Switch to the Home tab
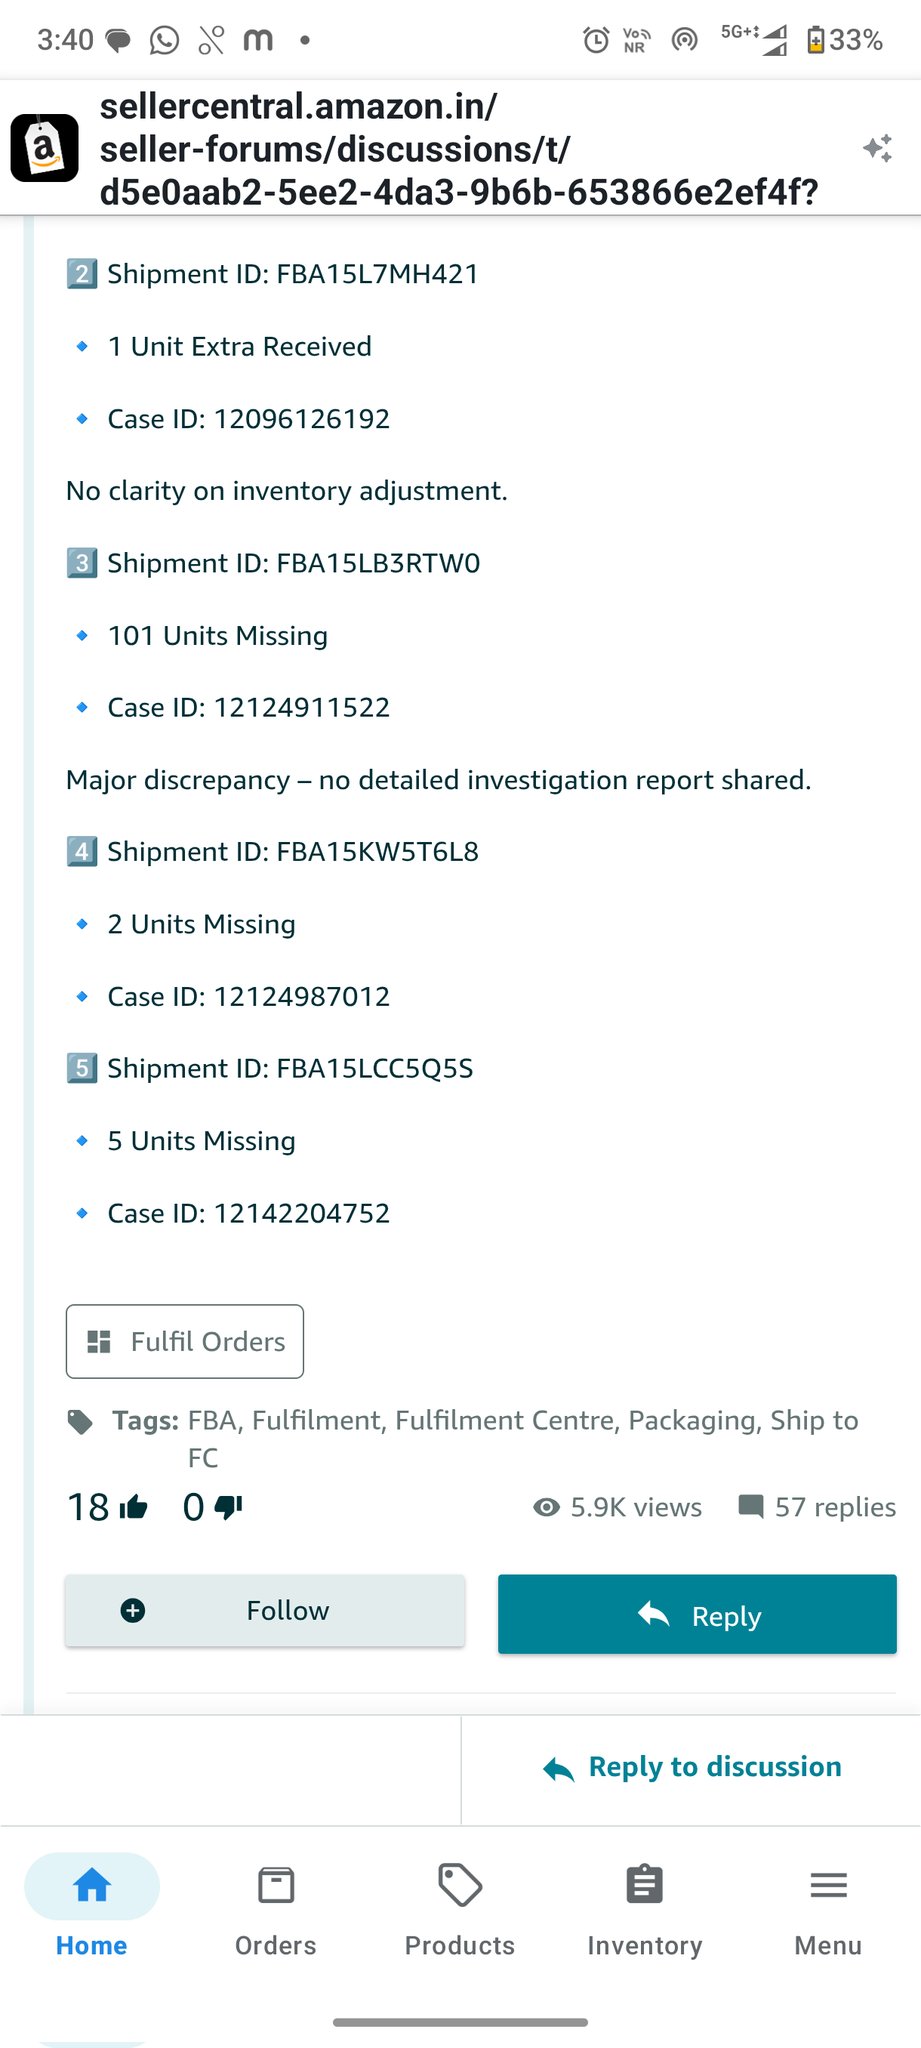 click(x=92, y=1907)
